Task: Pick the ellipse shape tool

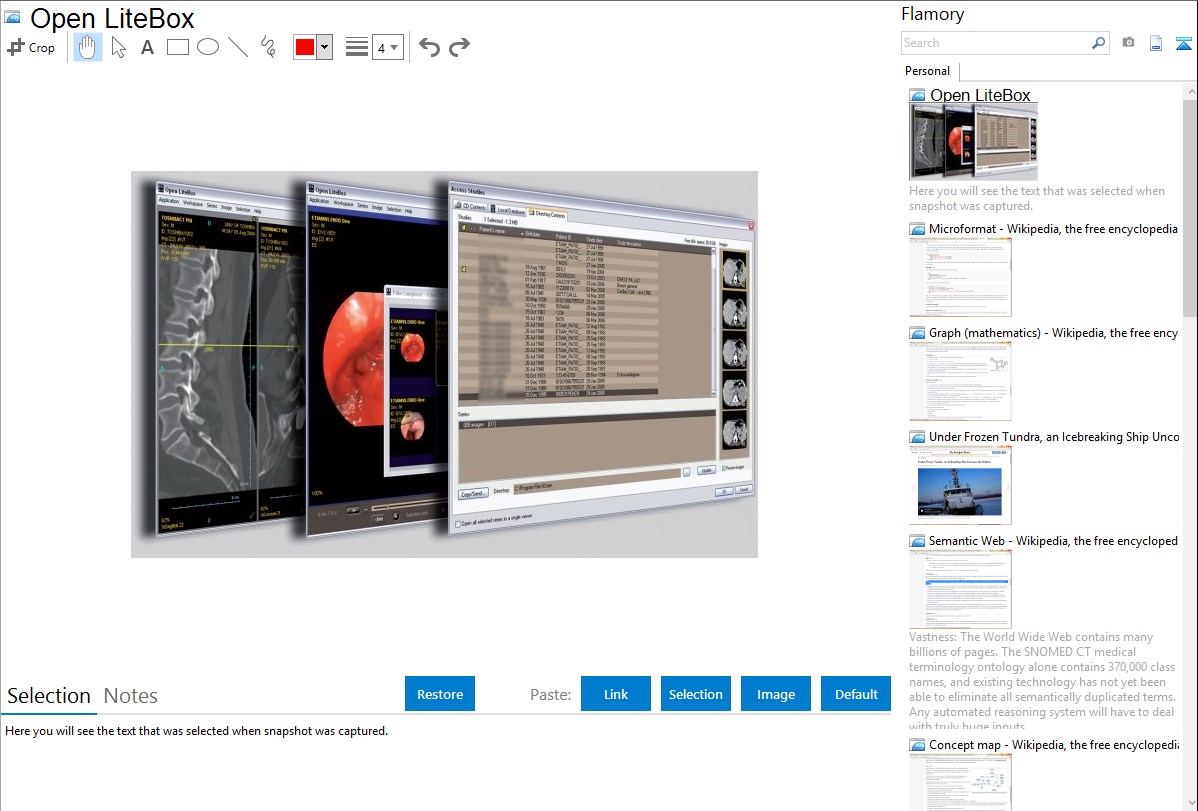Action: (x=208, y=47)
